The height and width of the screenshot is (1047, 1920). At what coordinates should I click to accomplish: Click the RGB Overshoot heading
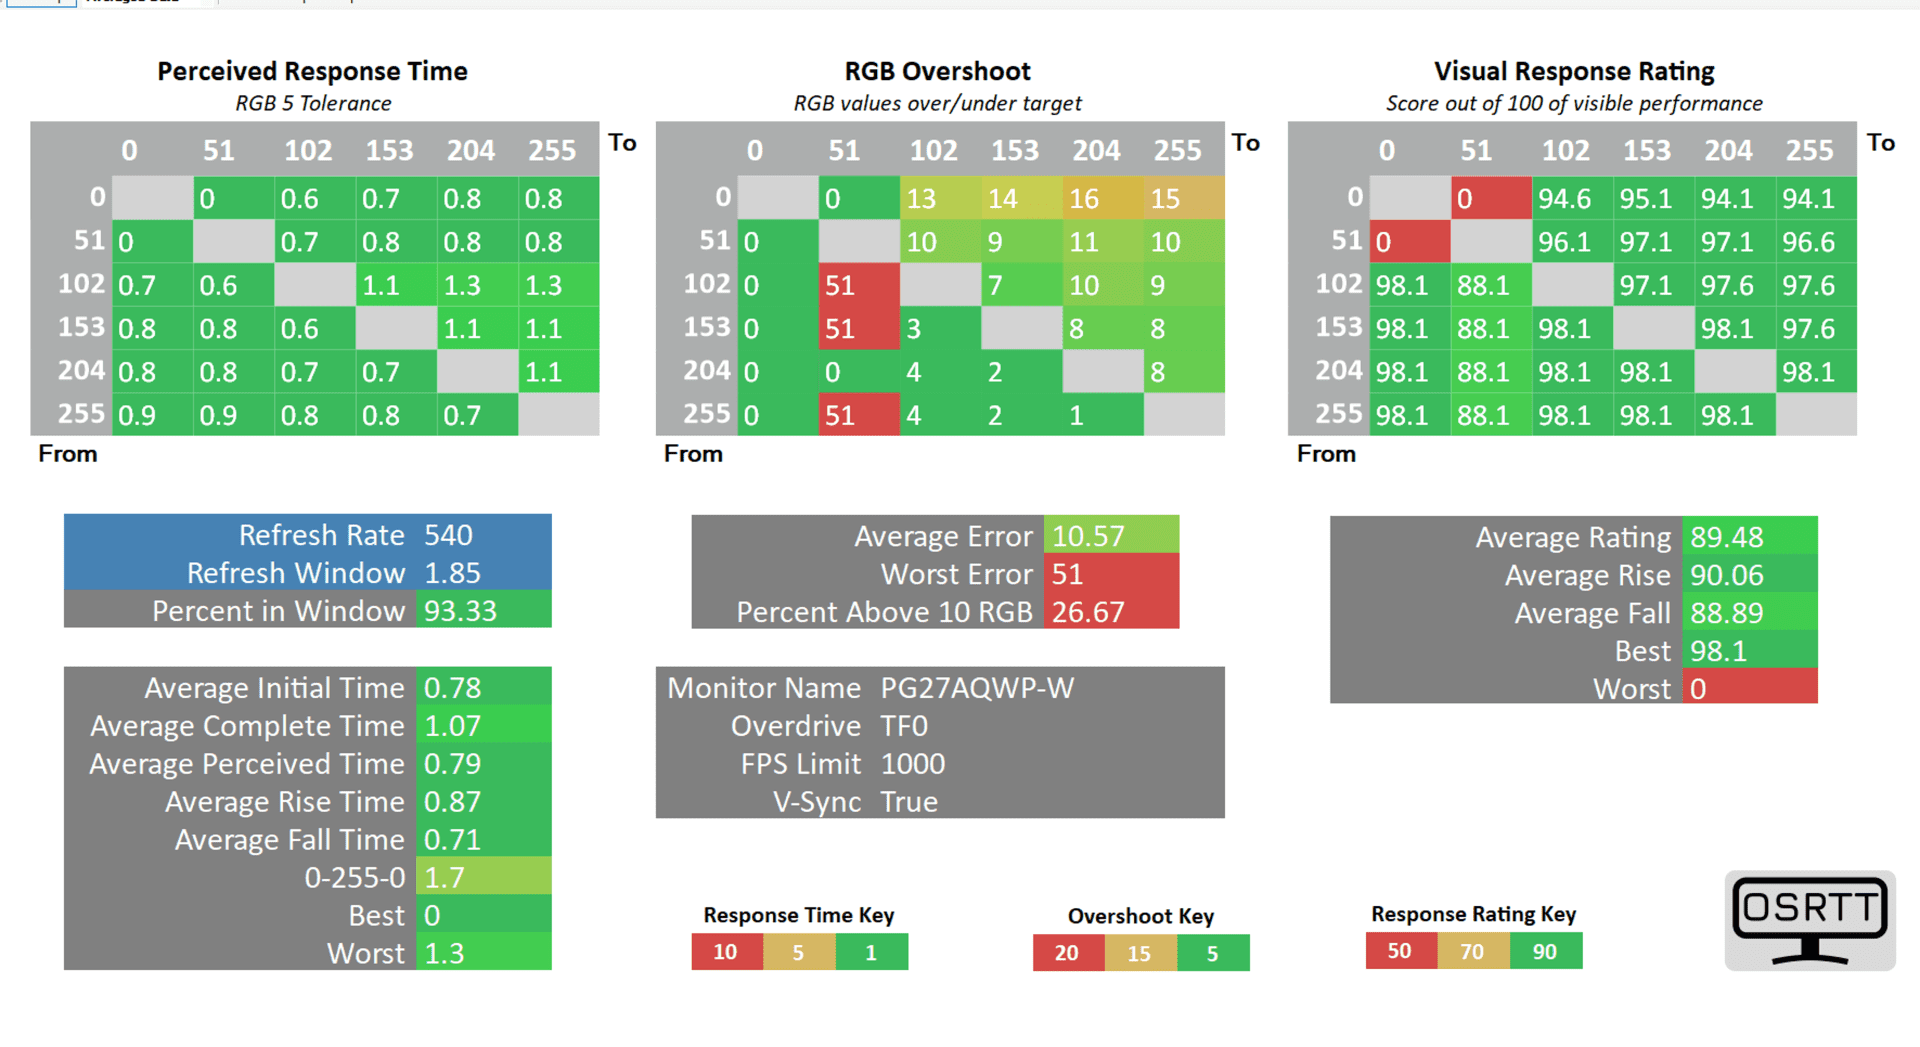click(x=937, y=71)
